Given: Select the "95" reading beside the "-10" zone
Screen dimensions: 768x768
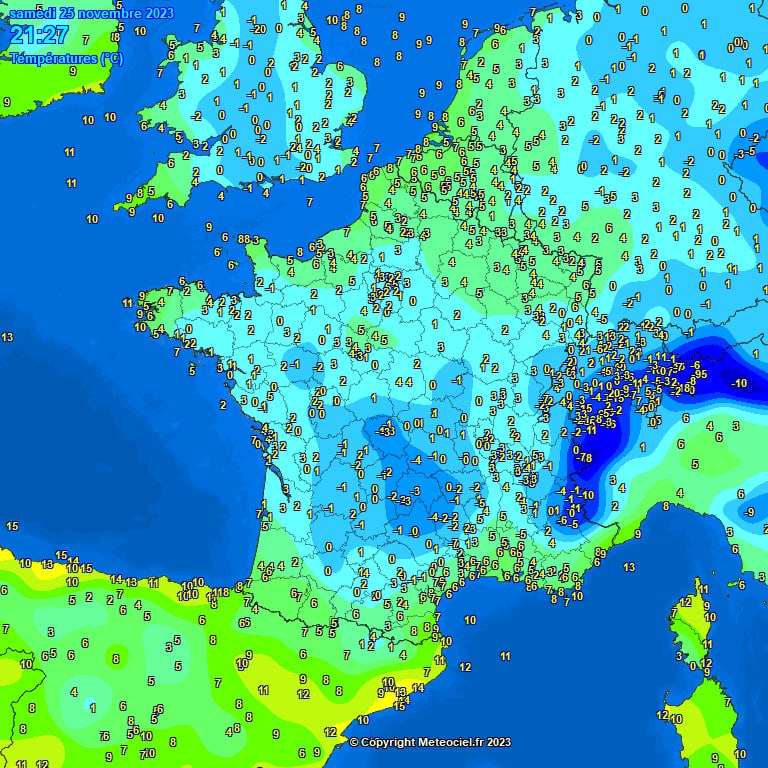Looking at the screenshot, I should pos(700,374).
